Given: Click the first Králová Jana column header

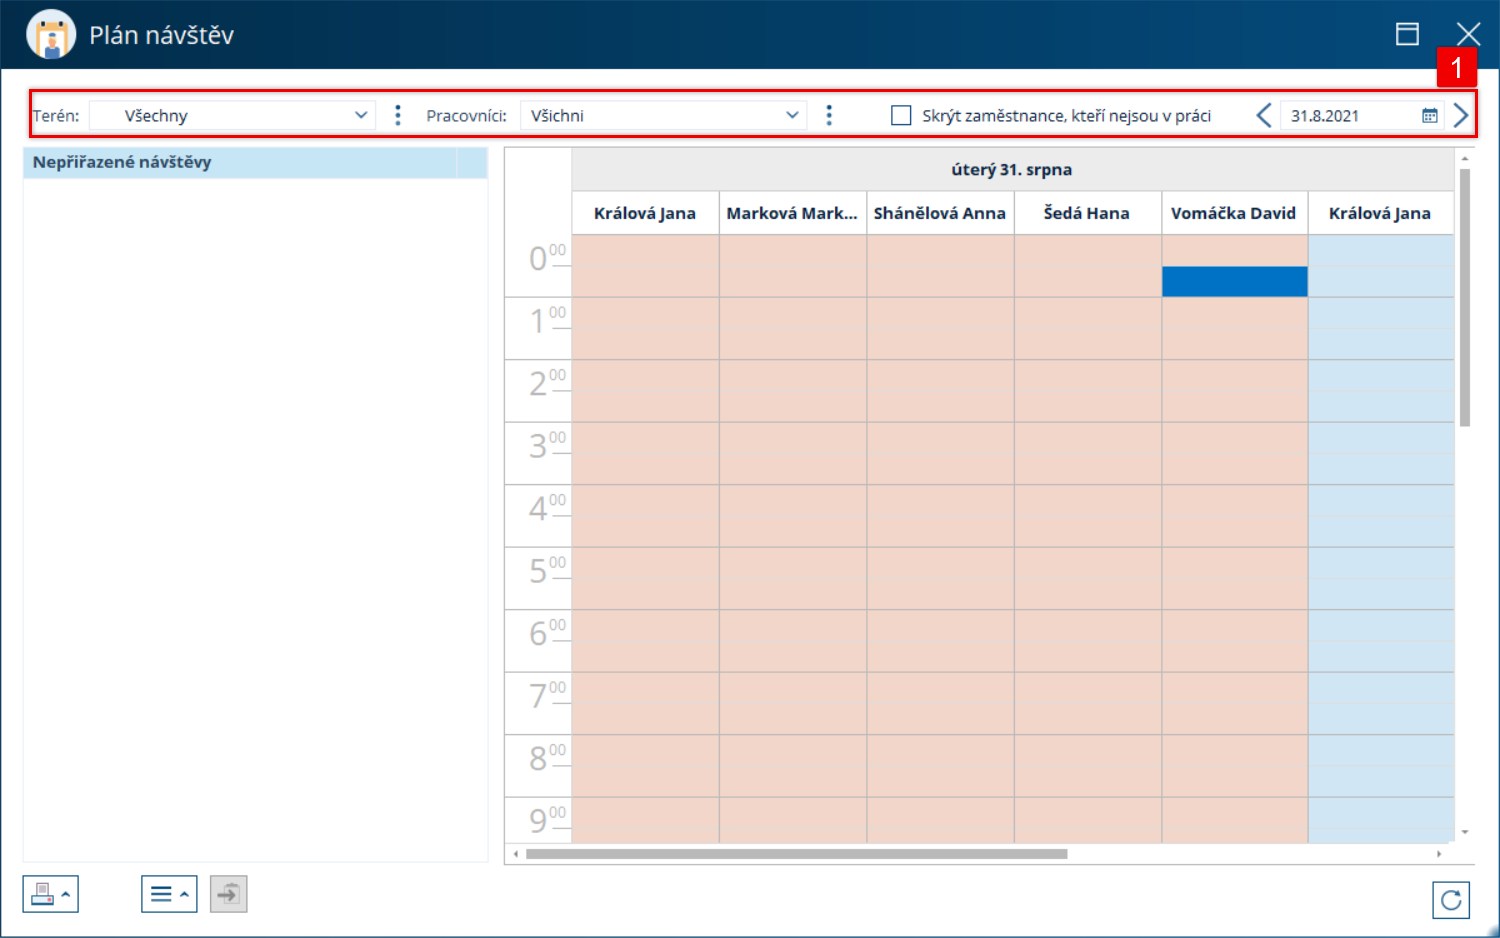Looking at the screenshot, I should pyautogui.click(x=645, y=213).
